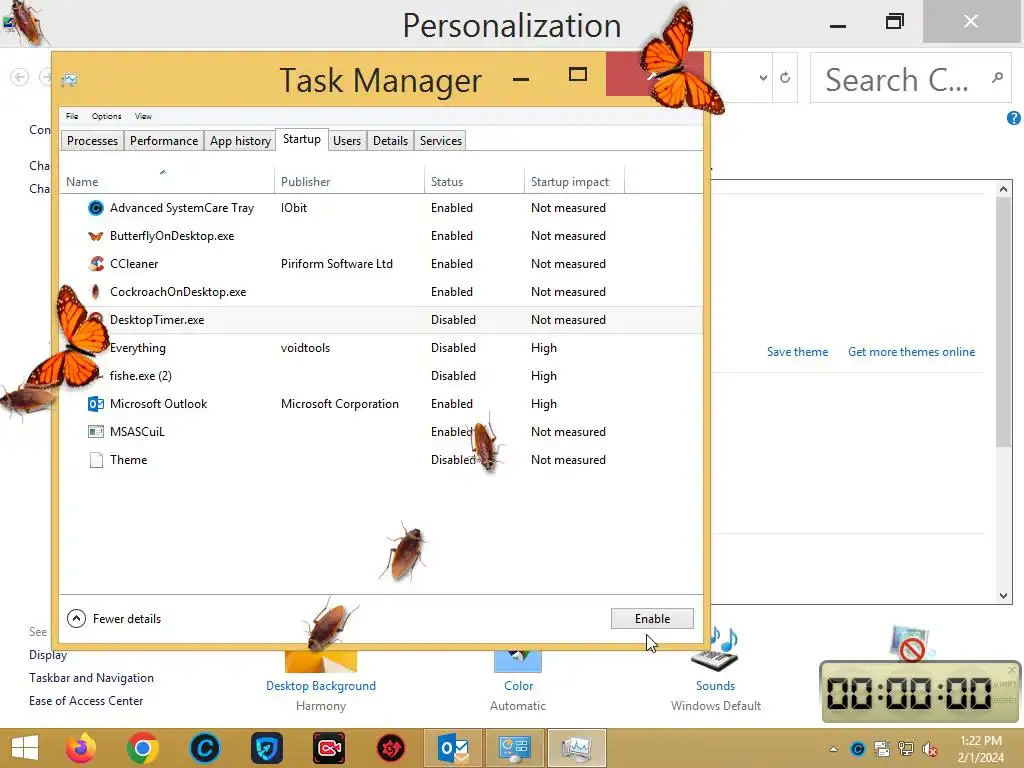Open Taskbar and Navigation link
Image resolution: width=1024 pixels, height=768 pixels.
click(91, 678)
